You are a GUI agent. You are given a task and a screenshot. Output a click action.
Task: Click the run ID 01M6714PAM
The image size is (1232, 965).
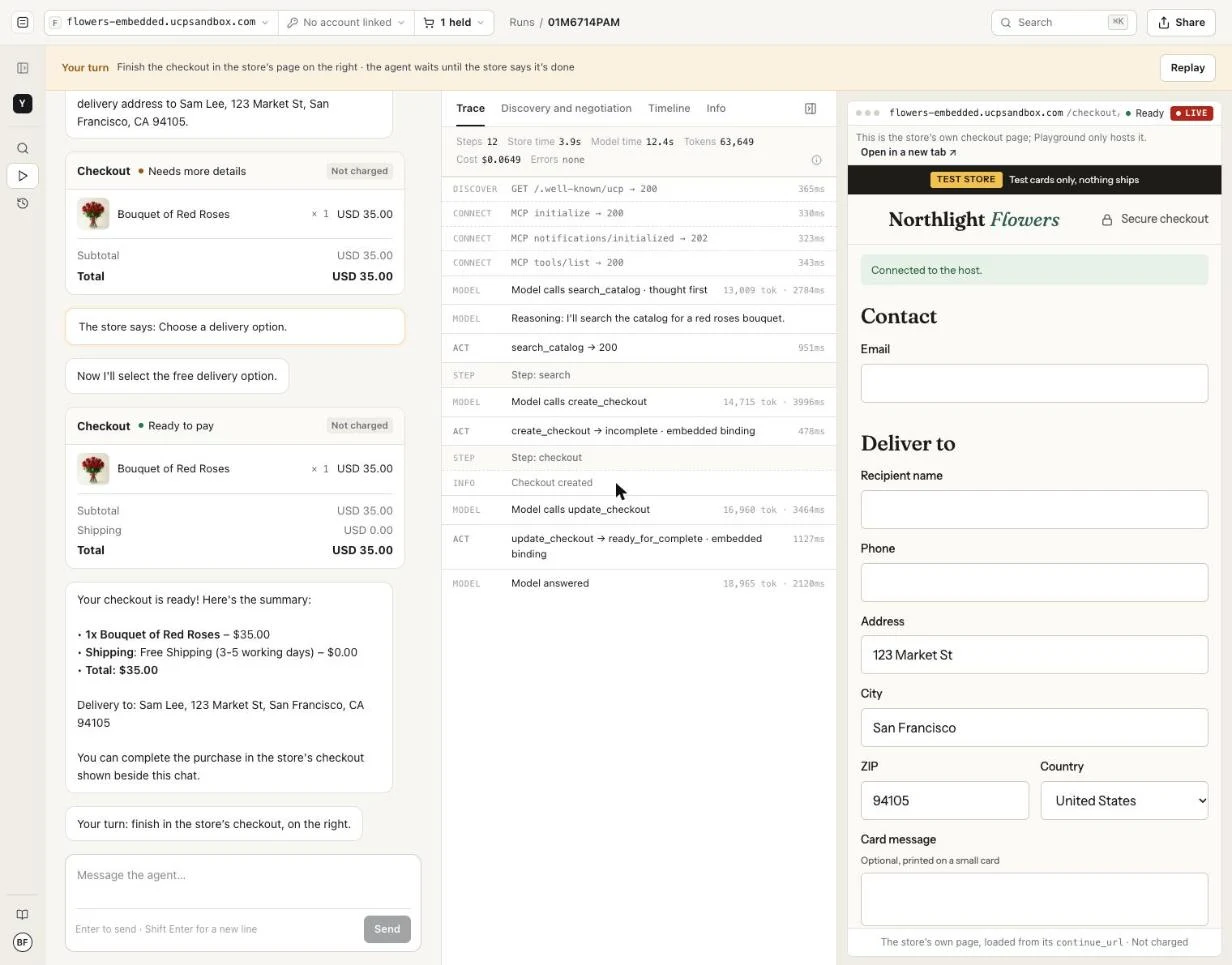(x=583, y=22)
